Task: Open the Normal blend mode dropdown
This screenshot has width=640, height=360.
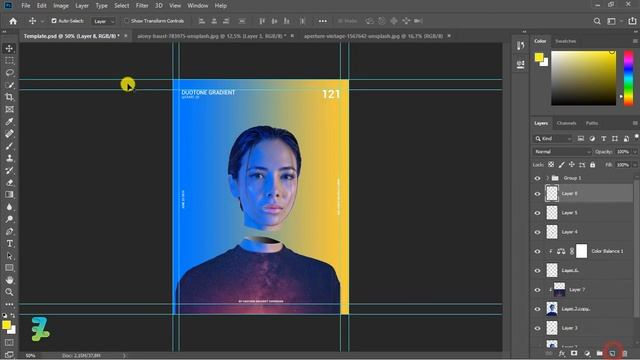Action: [562, 151]
